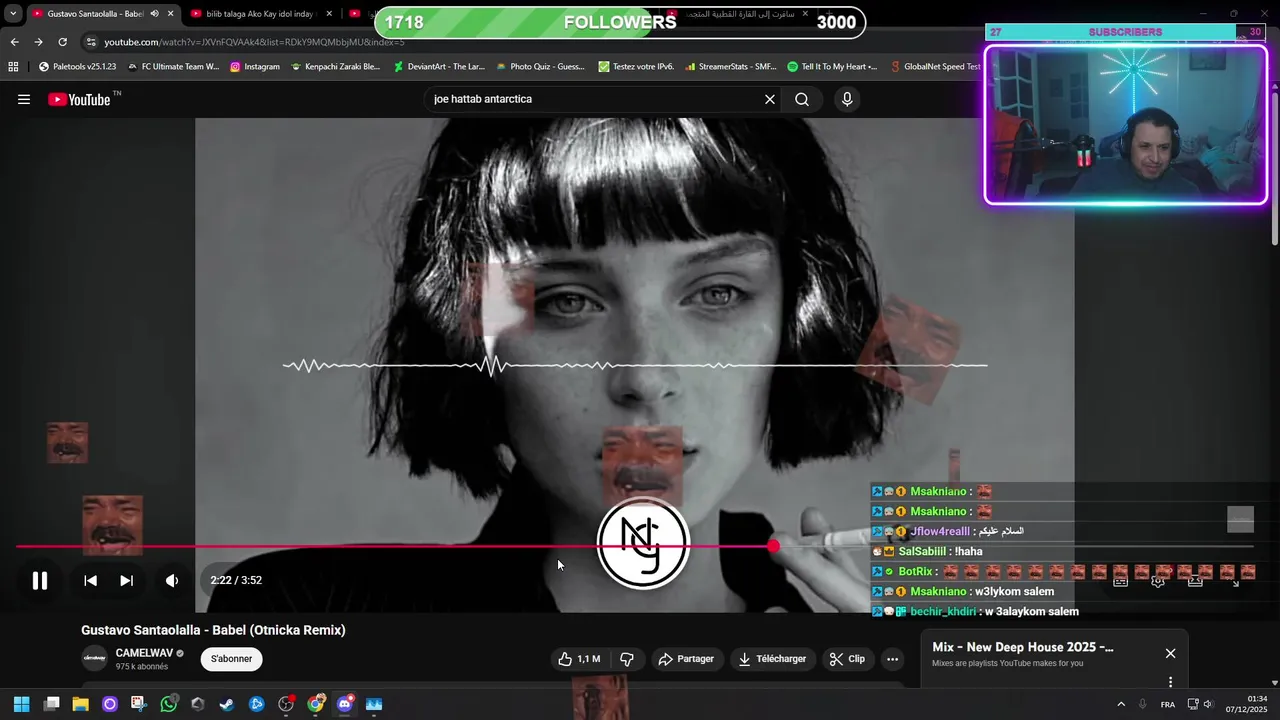Click the youtube.com address bar URL
The height and width of the screenshot is (720, 1280).
pyautogui.click(x=254, y=42)
